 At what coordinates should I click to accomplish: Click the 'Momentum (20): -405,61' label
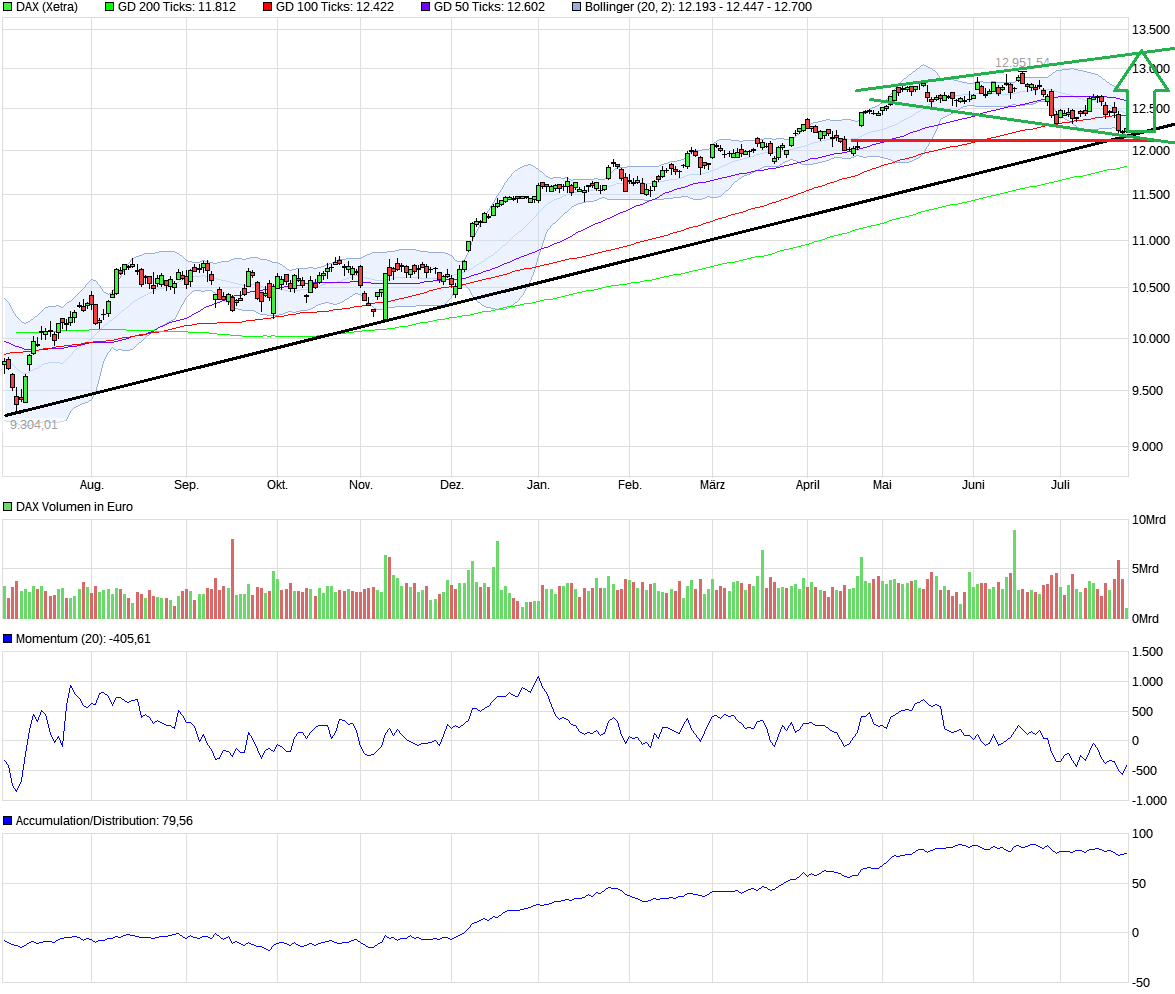83,639
